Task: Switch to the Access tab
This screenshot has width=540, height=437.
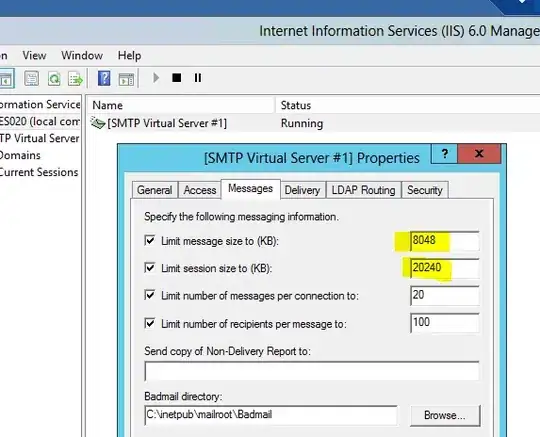Action: [x=200, y=190]
